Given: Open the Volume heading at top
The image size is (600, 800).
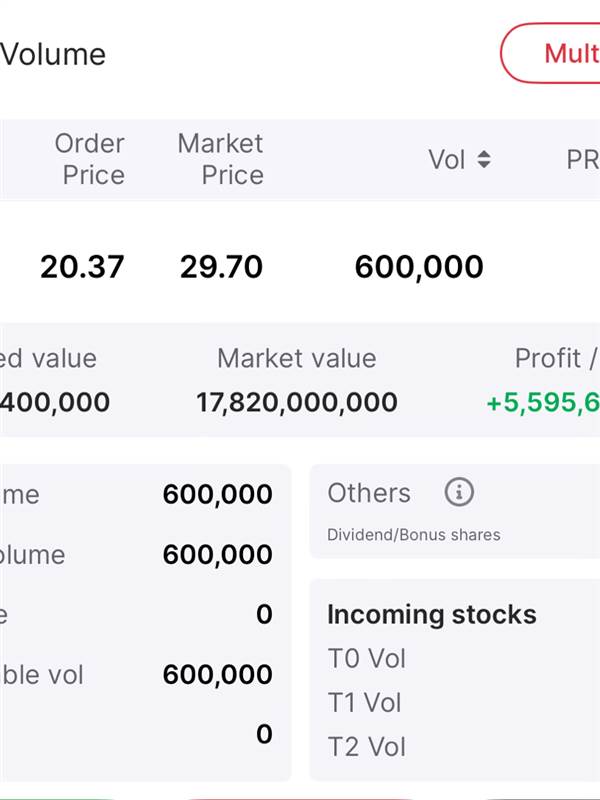Looking at the screenshot, I should tap(53, 54).
